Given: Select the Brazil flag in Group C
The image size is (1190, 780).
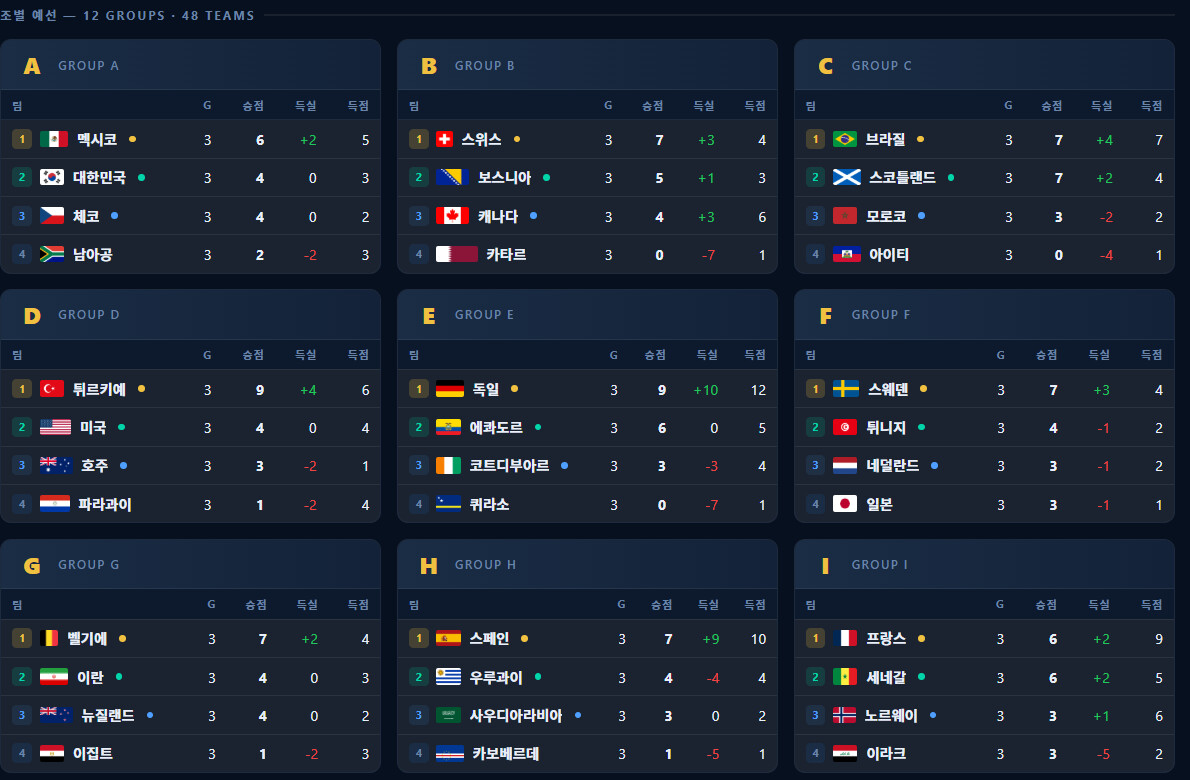Looking at the screenshot, I should click(x=845, y=139).
